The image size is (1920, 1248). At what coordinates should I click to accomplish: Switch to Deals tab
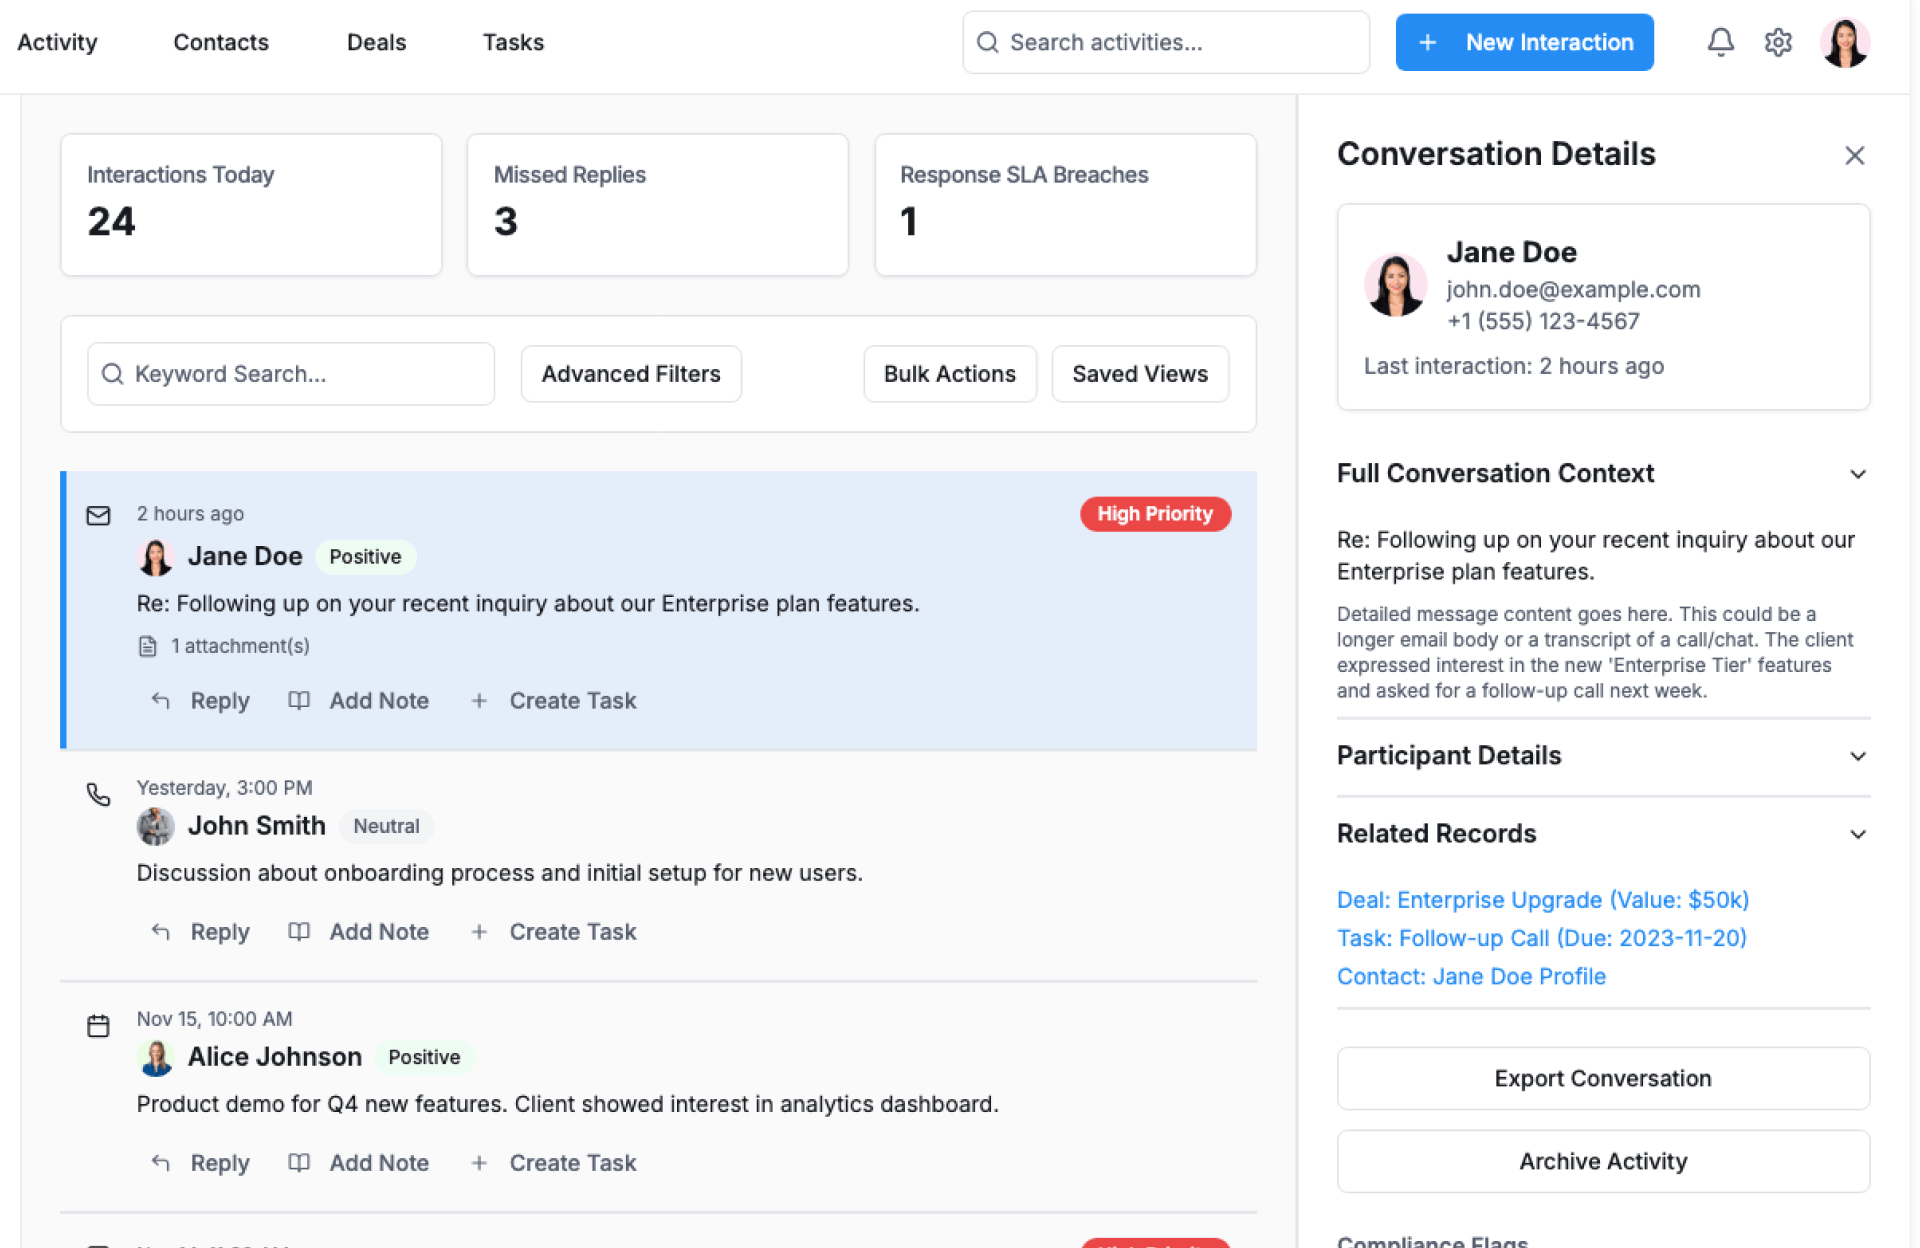tap(376, 42)
